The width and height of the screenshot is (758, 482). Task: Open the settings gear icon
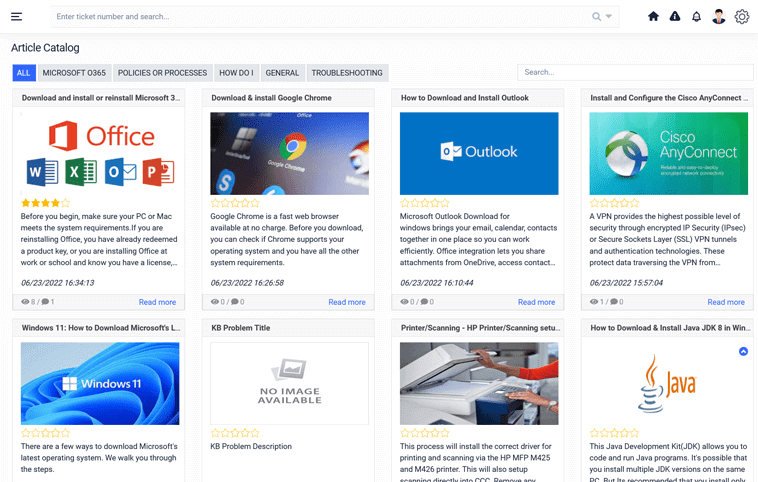point(742,17)
